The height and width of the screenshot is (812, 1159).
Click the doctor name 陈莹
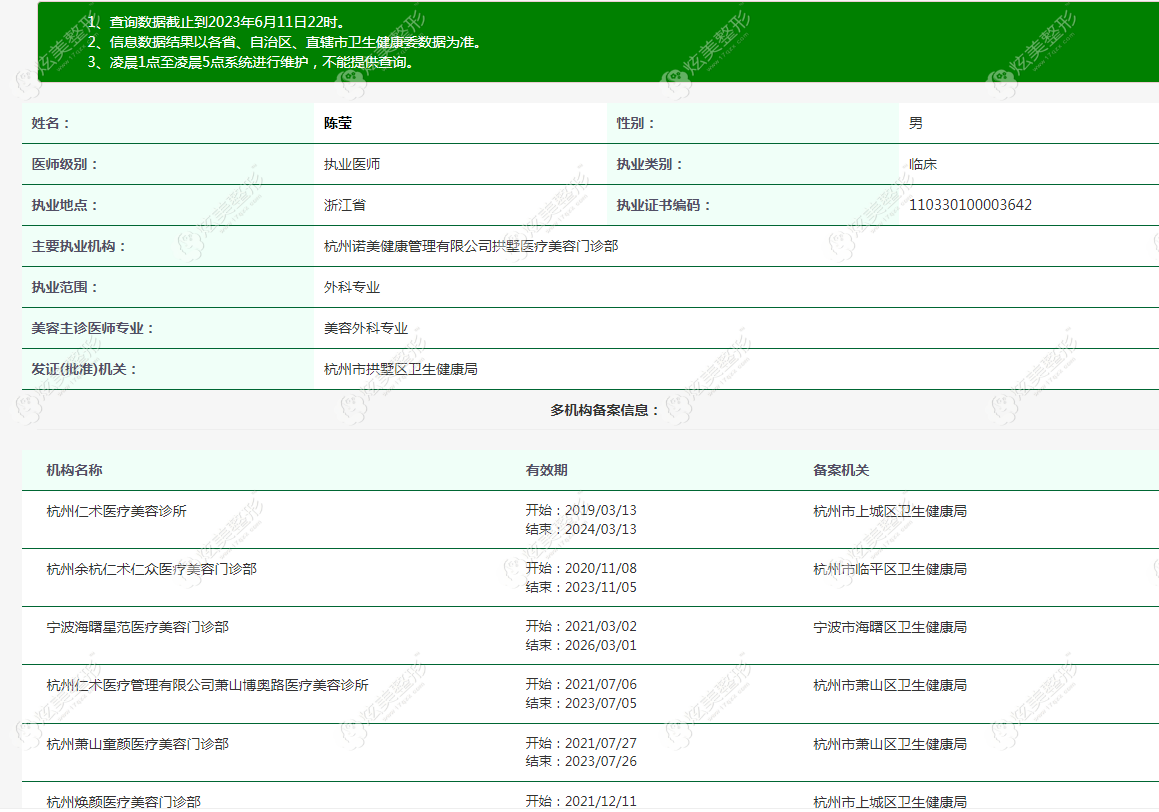pyautogui.click(x=338, y=123)
